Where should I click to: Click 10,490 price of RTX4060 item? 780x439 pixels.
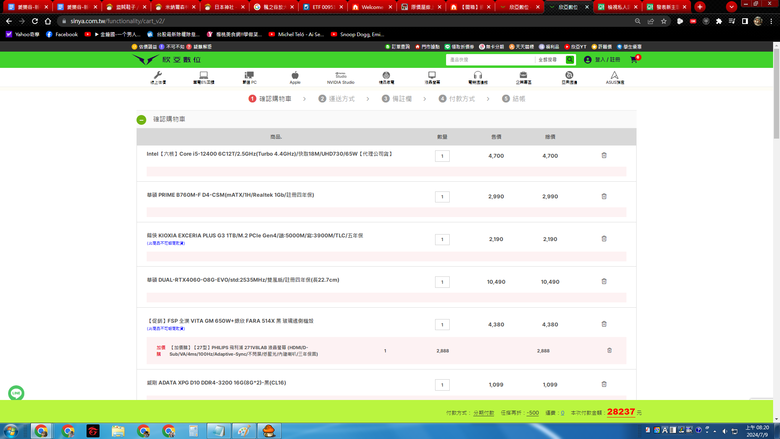[496, 282]
